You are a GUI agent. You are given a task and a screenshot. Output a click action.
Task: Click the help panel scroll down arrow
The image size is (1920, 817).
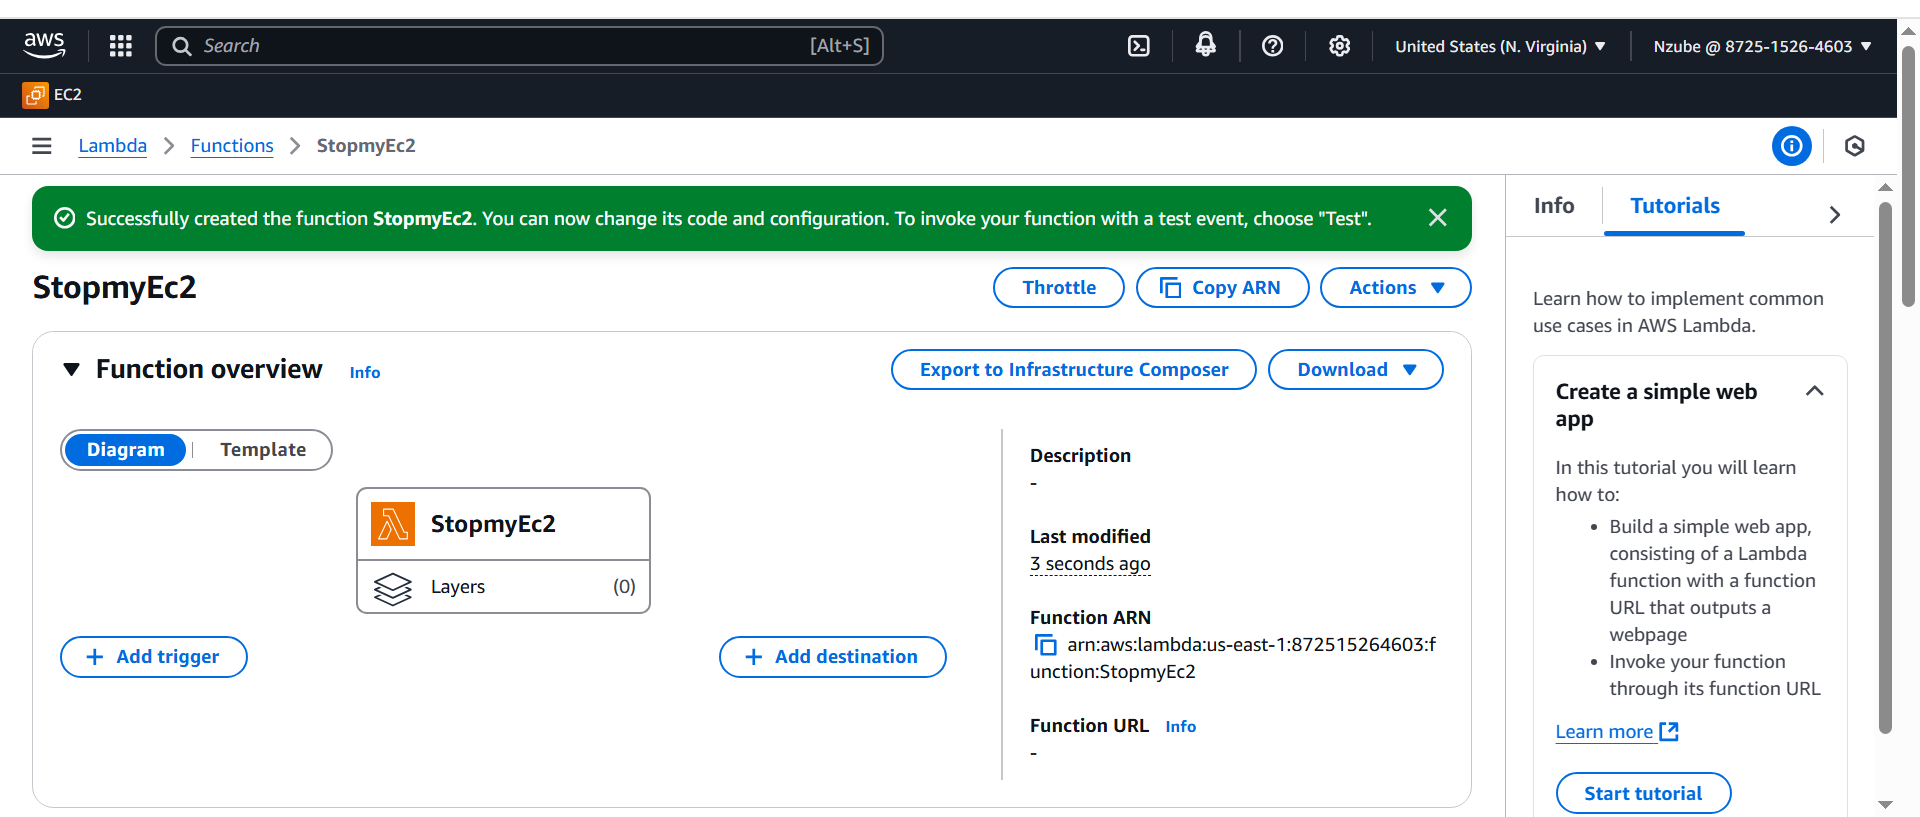pyautogui.click(x=1885, y=805)
